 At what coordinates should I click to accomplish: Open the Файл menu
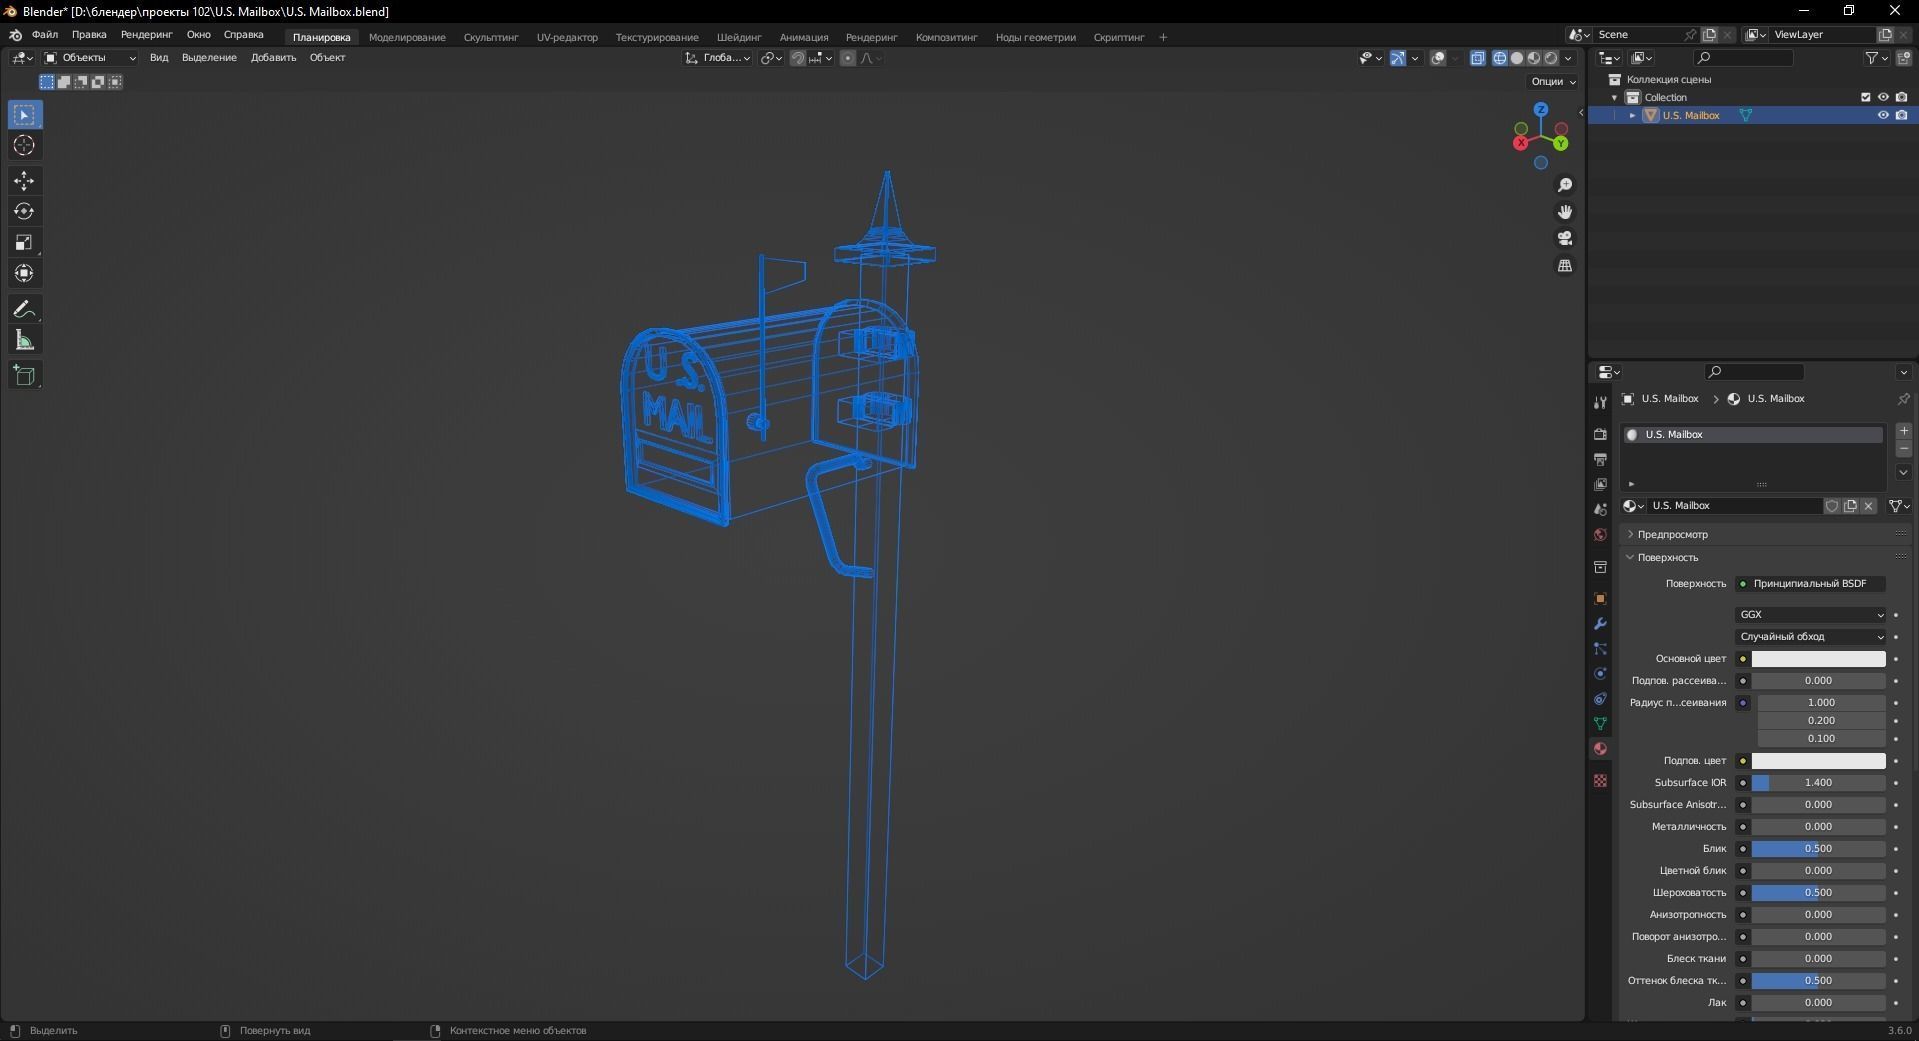coord(45,35)
